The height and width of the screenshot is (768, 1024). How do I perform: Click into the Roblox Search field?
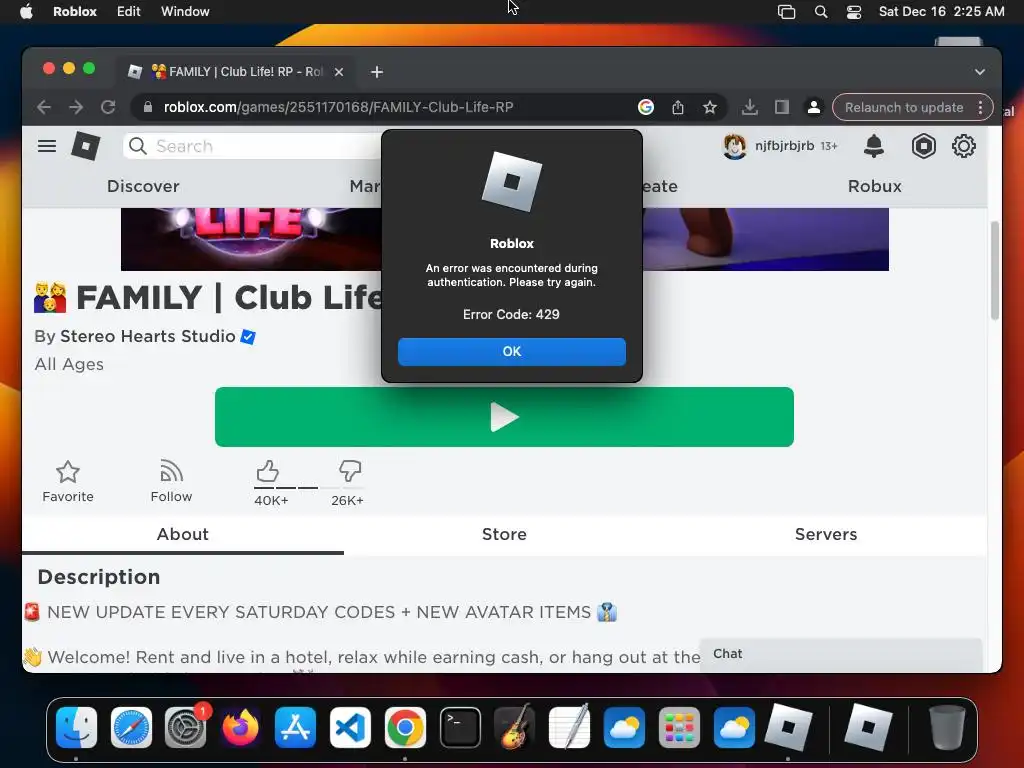click(261, 146)
